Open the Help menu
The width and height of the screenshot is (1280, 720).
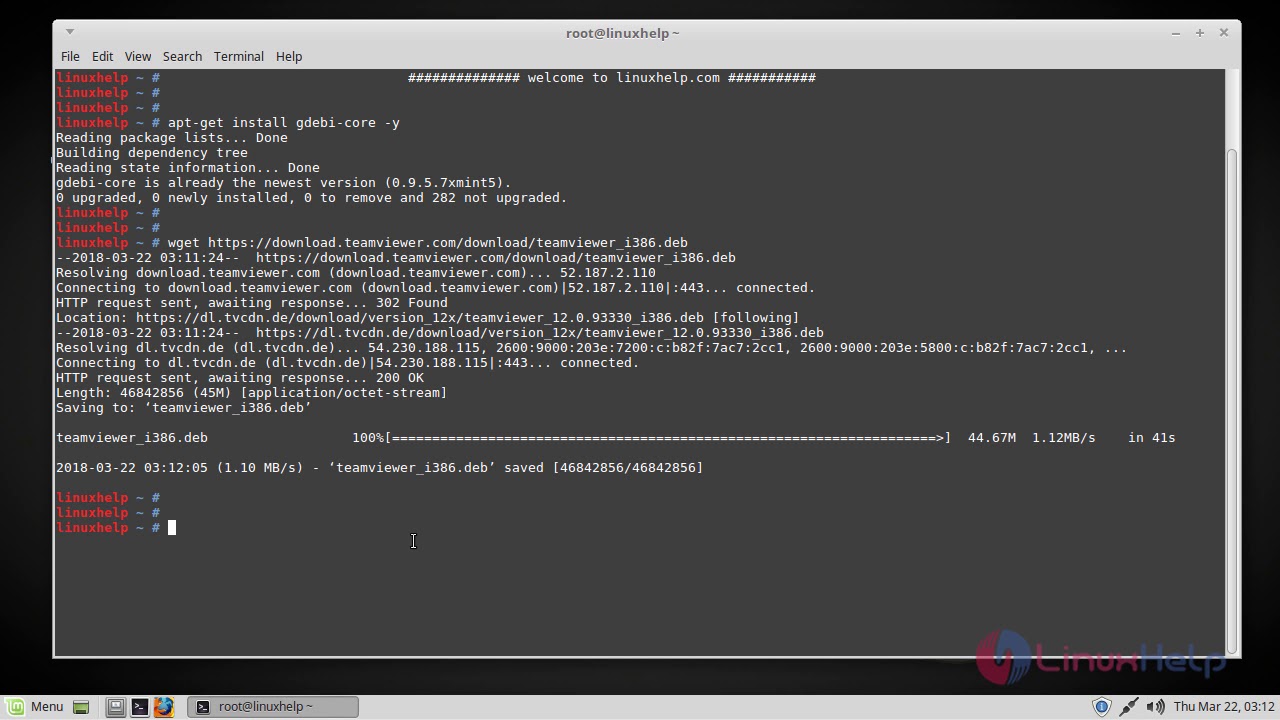289,56
